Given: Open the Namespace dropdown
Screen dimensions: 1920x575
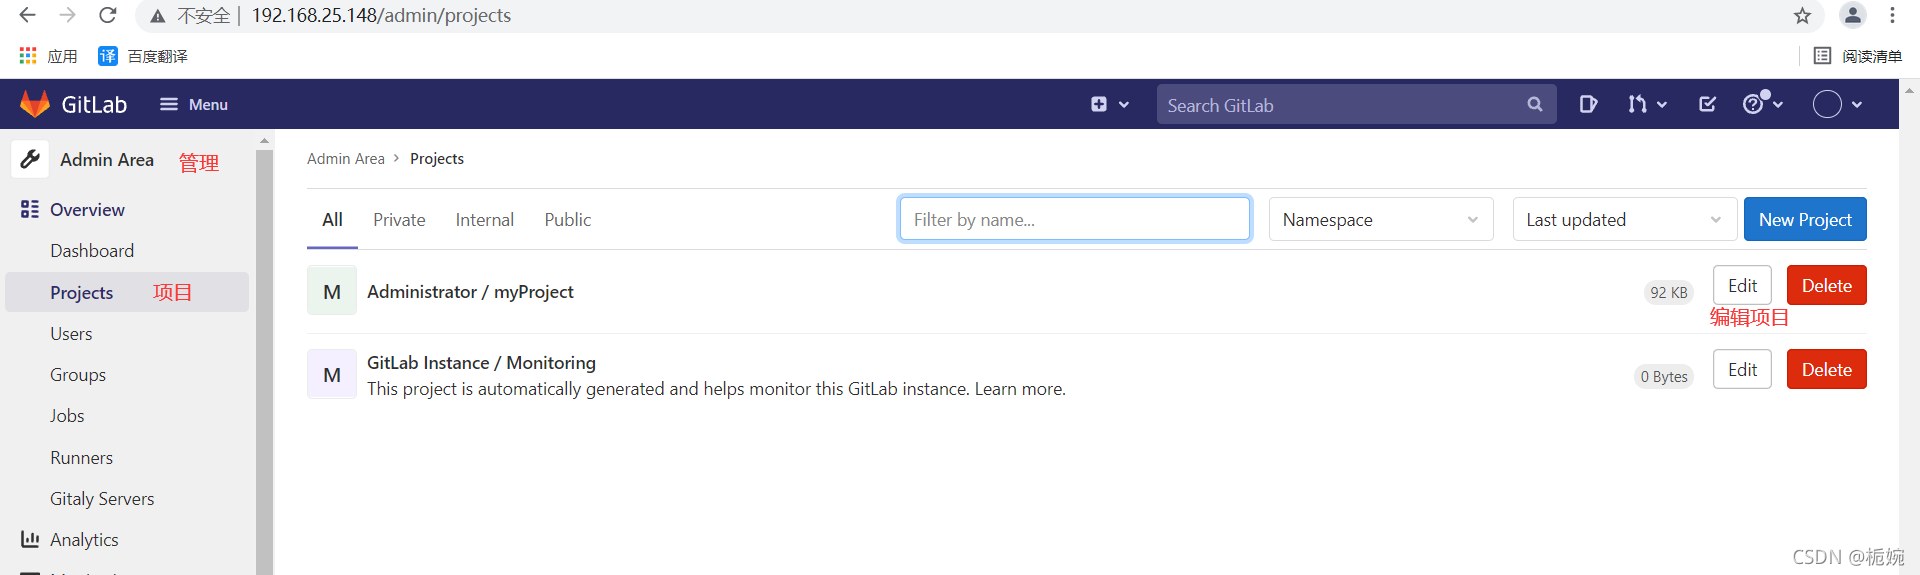Looking at the screenshot, I should (x=1381, y=219).
